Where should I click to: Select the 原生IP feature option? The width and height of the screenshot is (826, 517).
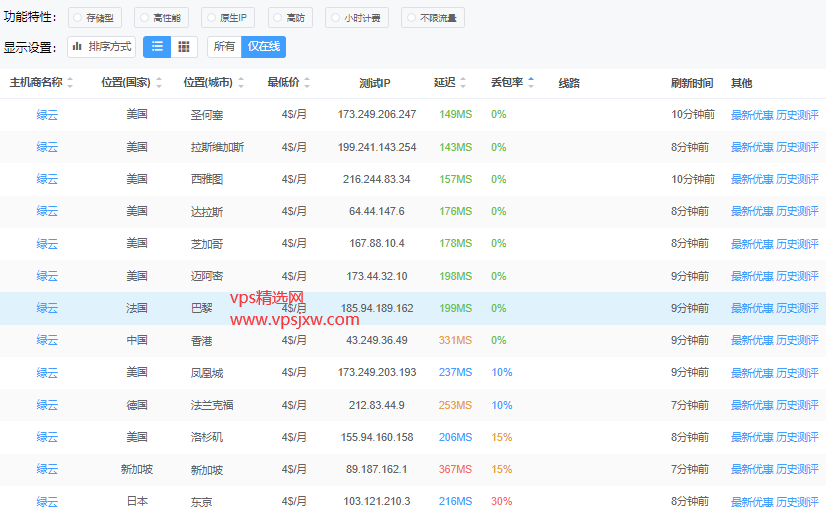228,18
